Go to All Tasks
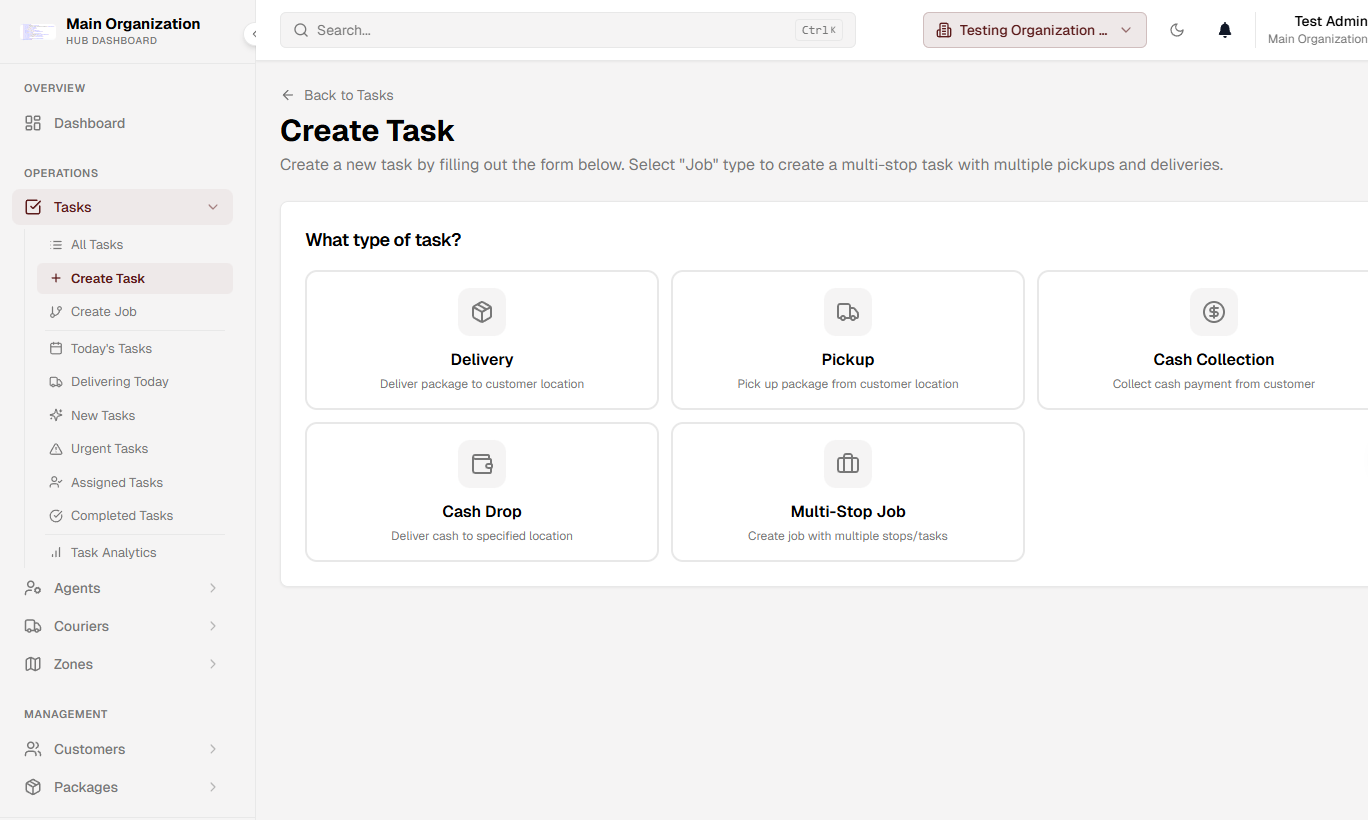The image size is (1368, 820). (x=135, y=245)
